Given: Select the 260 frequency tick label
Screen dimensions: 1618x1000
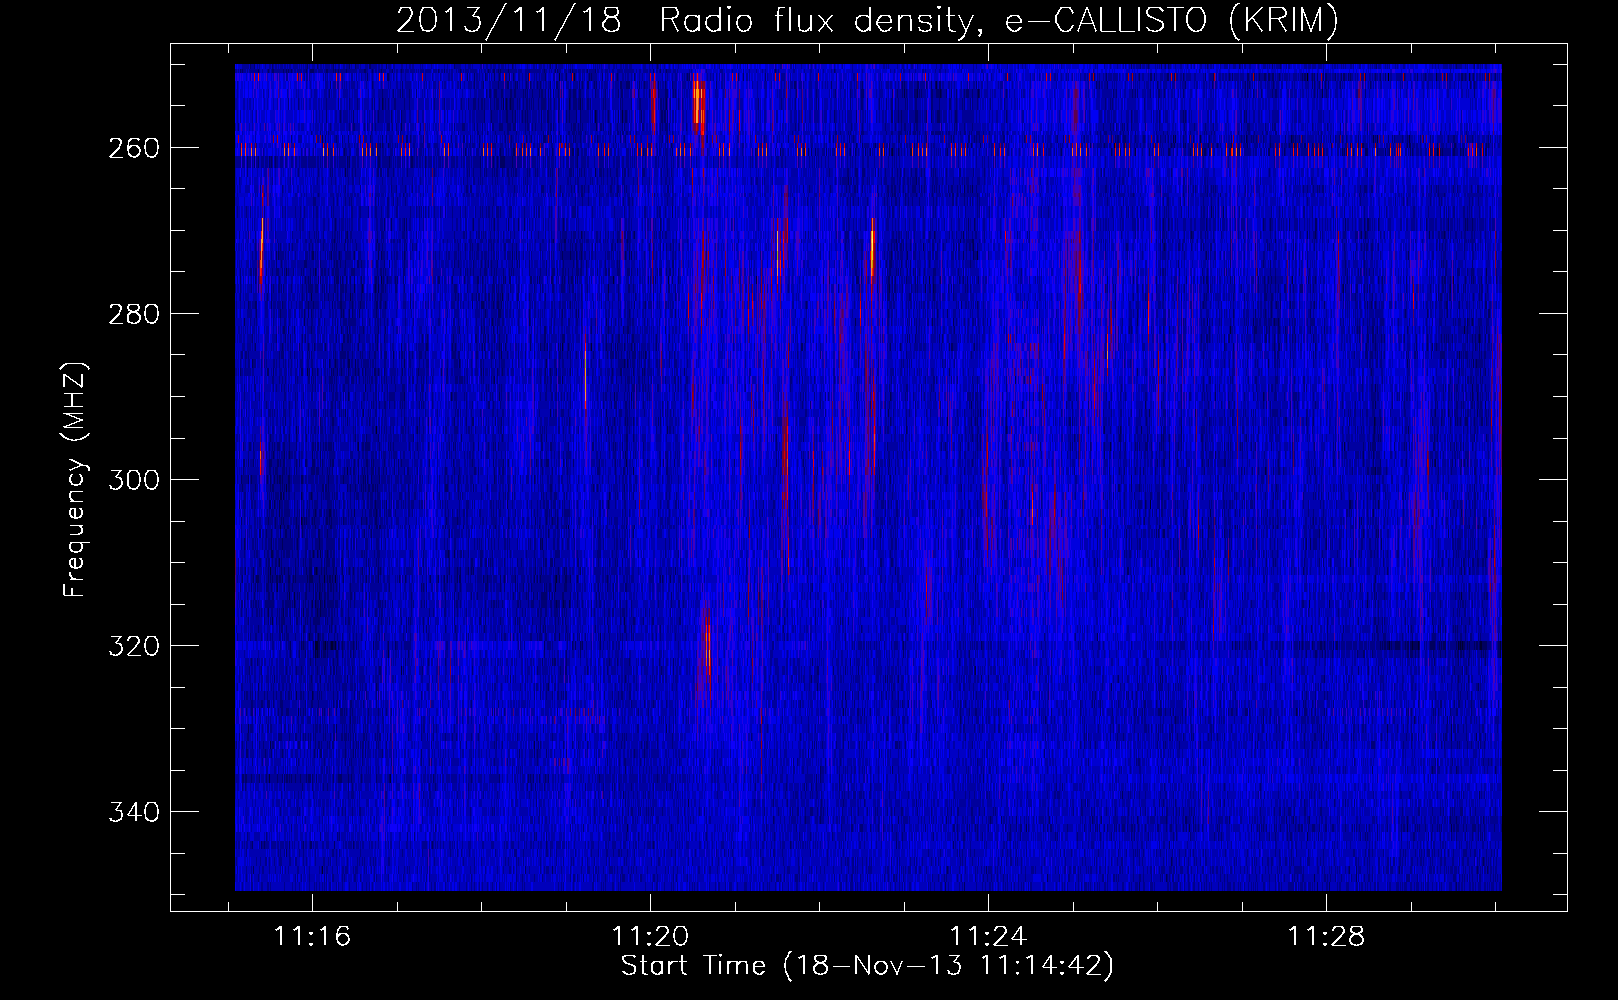Looking at the screenshot, I should coord(133,148).
